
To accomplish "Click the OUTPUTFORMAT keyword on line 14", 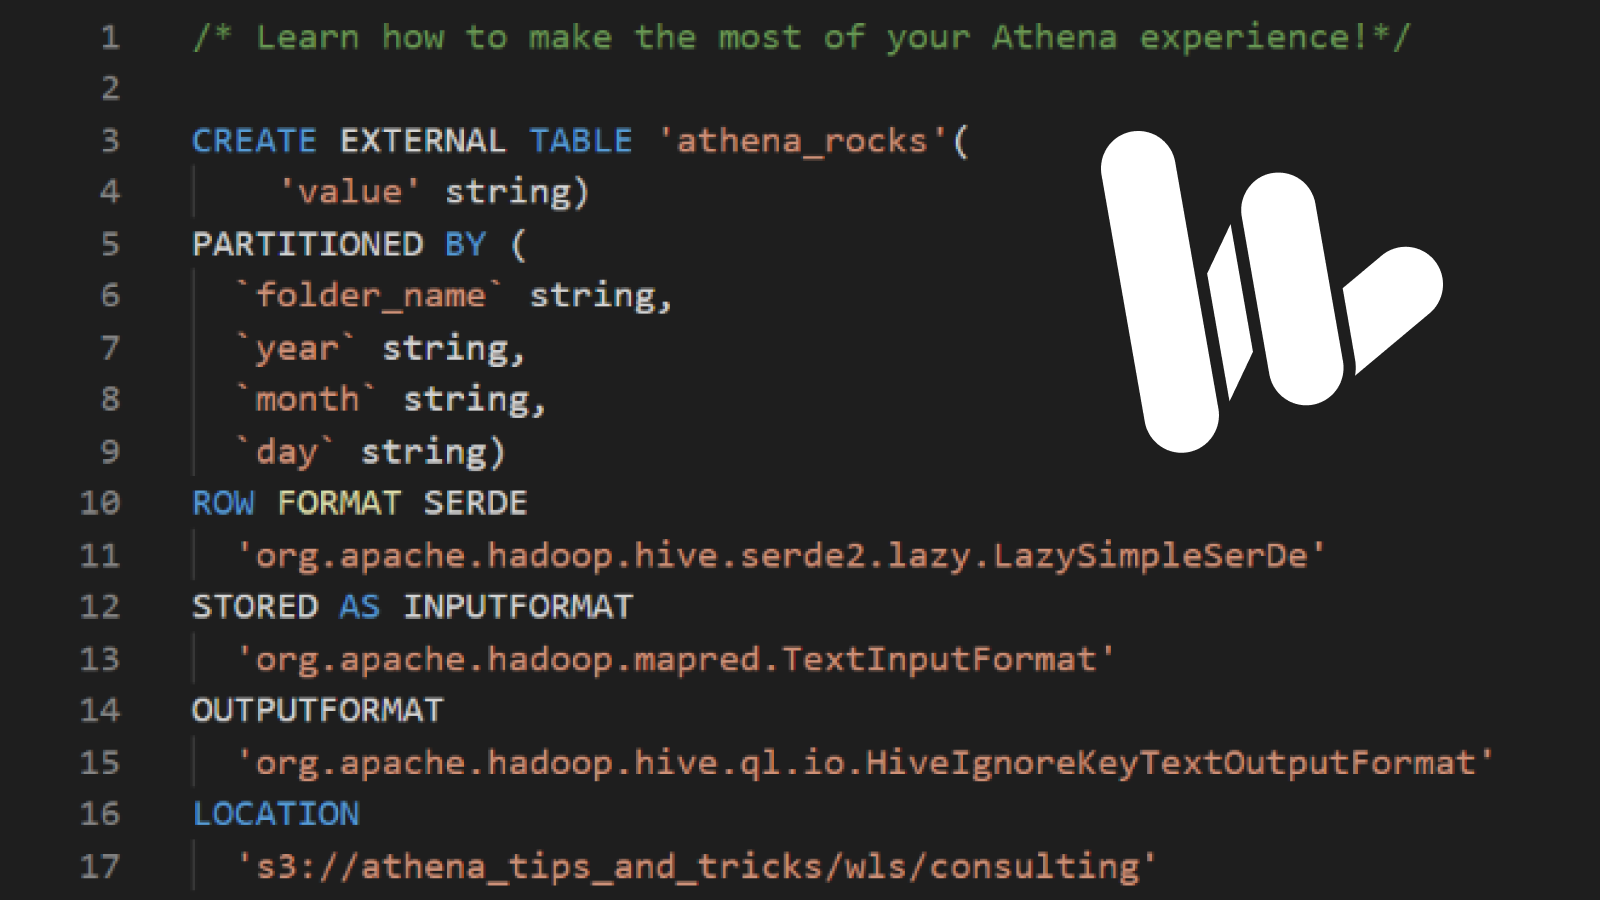I will (316, 711).
